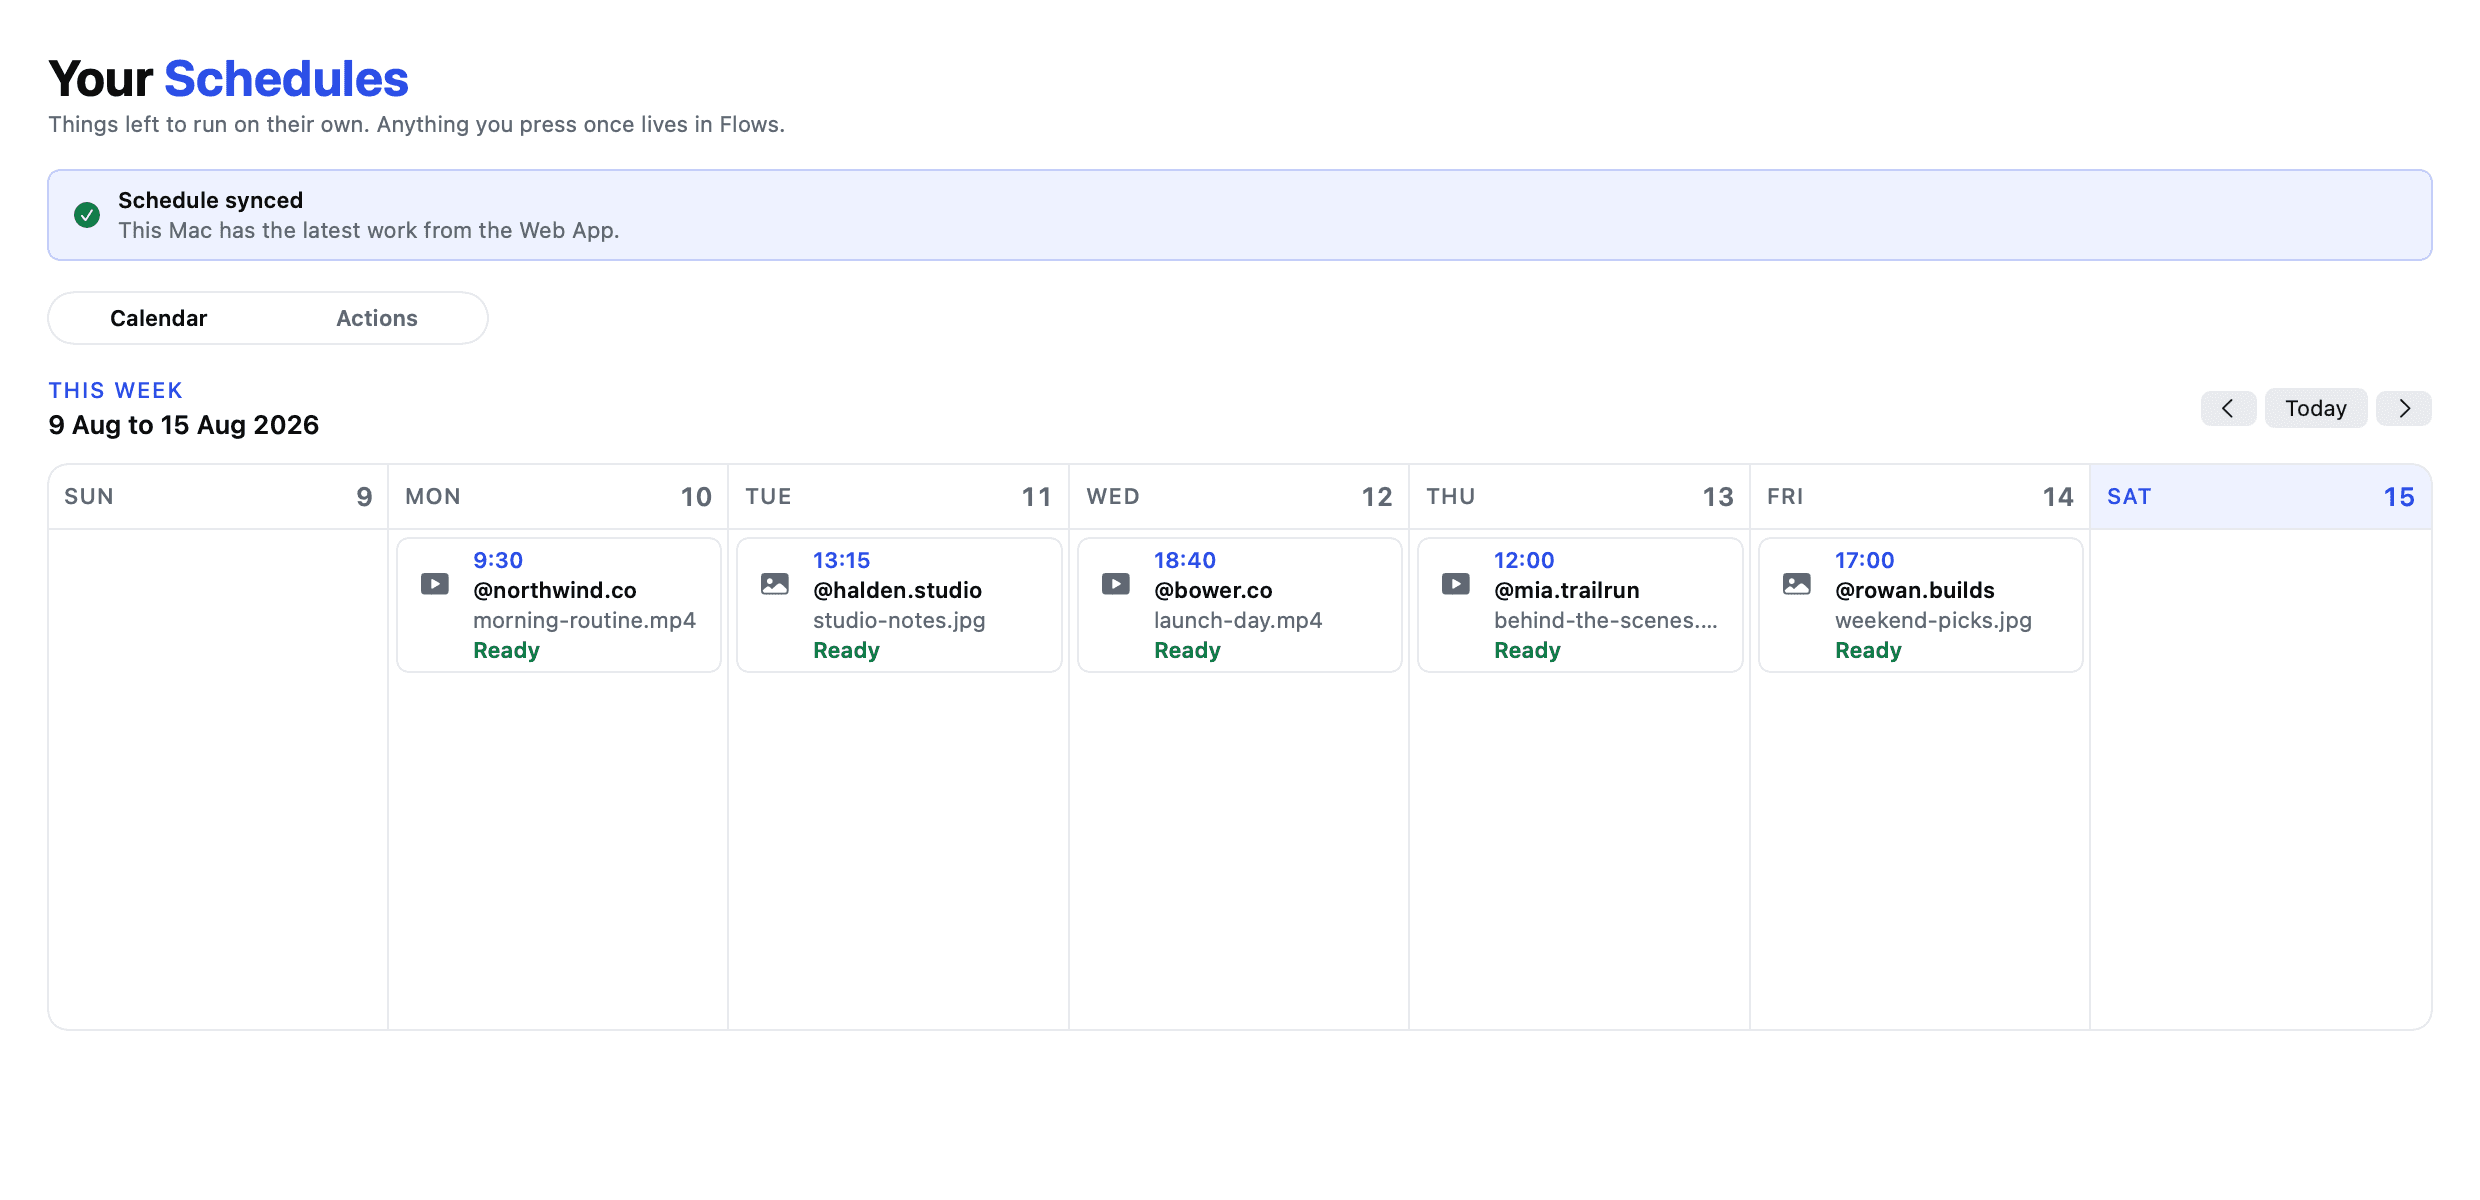Open the 13:15 scheduled post time
The width and height of the screenshot is (2480, 1200).
841,560
